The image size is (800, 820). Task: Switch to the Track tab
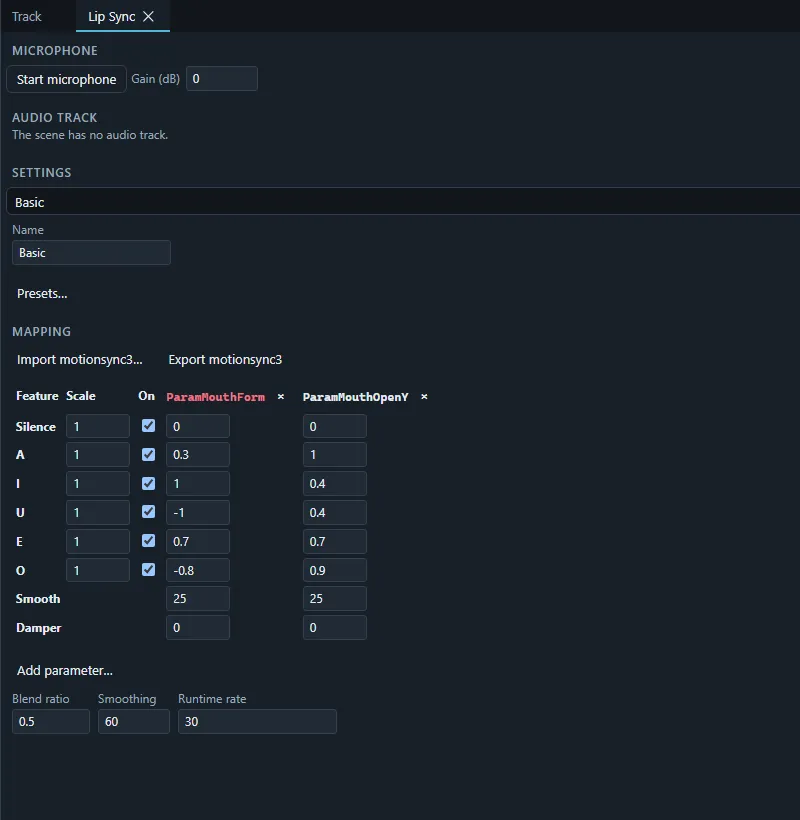point(27,17)
